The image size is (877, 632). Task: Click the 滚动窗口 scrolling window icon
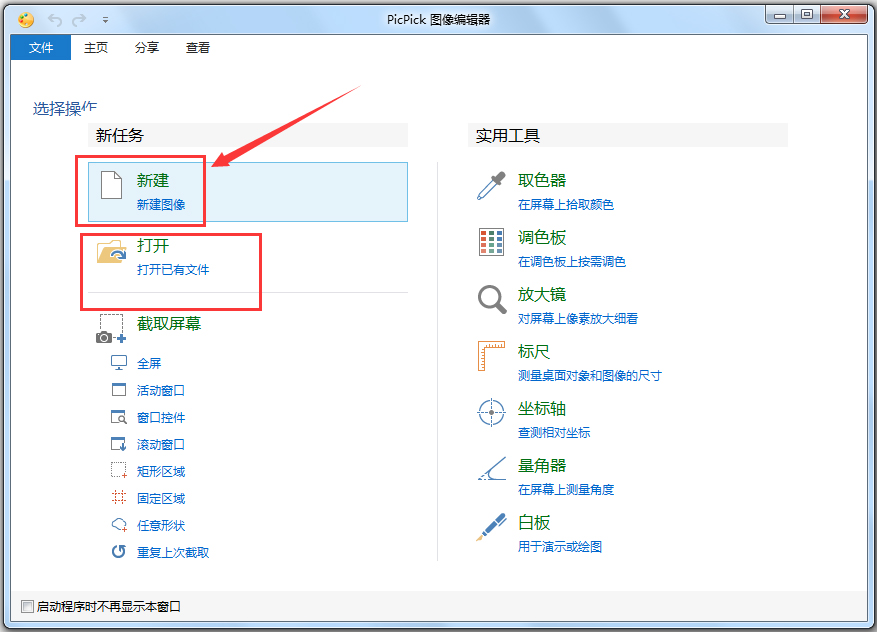(x=119, y=444)
